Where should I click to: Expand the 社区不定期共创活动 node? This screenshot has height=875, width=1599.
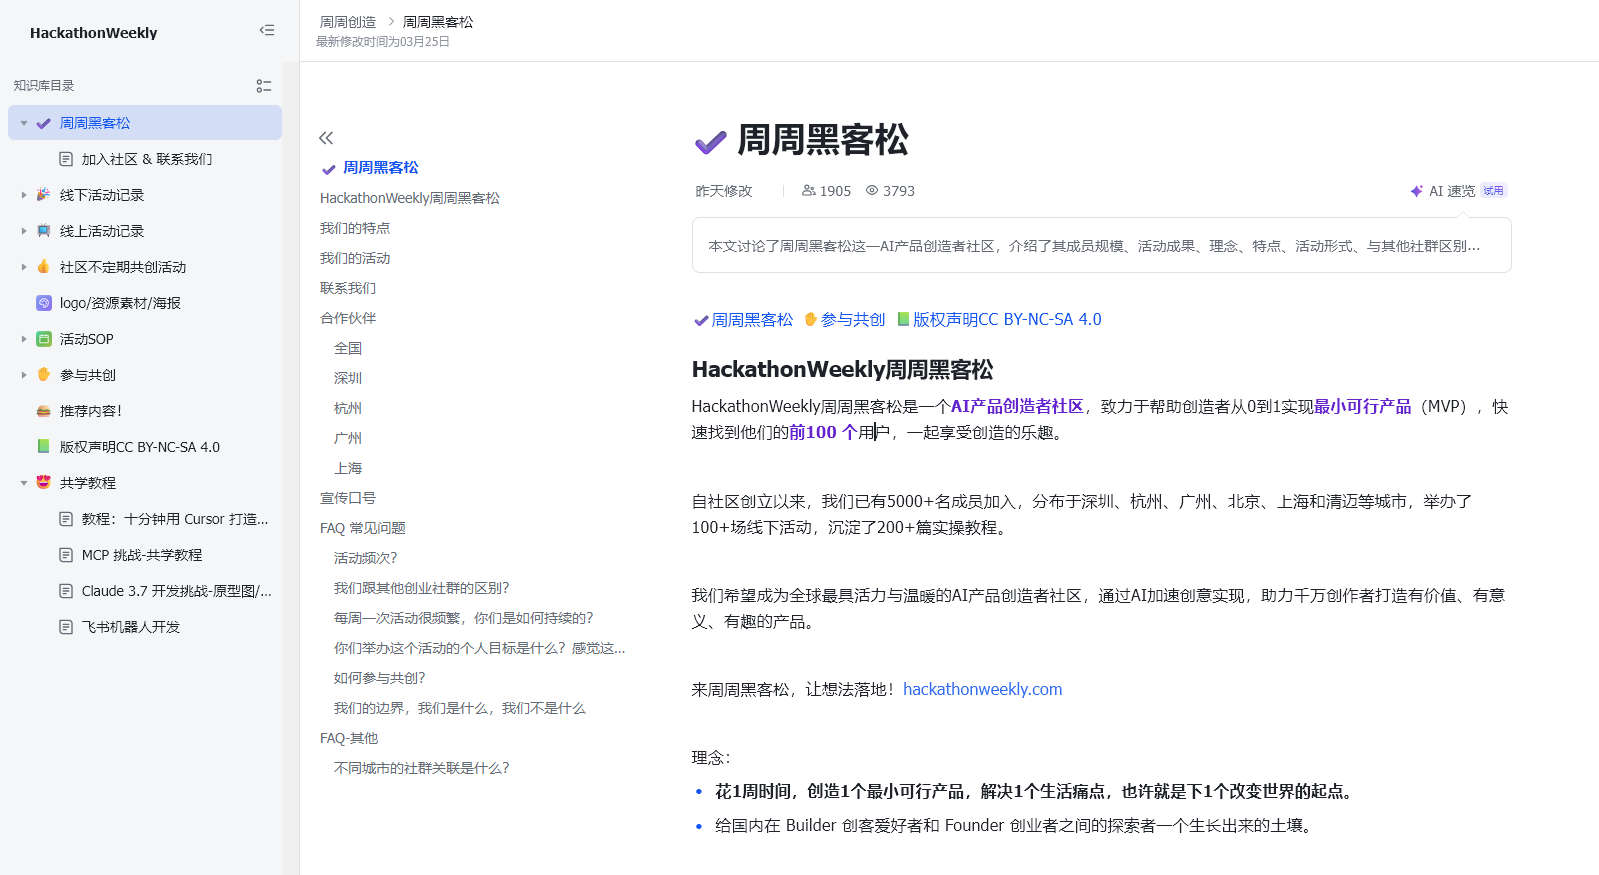click(x=24, y=267)
